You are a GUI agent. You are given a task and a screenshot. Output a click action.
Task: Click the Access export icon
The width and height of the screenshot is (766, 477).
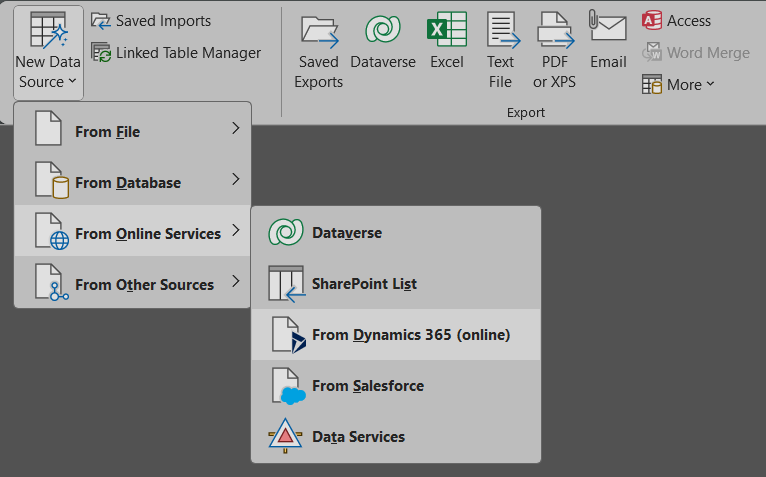coord(677,21)
